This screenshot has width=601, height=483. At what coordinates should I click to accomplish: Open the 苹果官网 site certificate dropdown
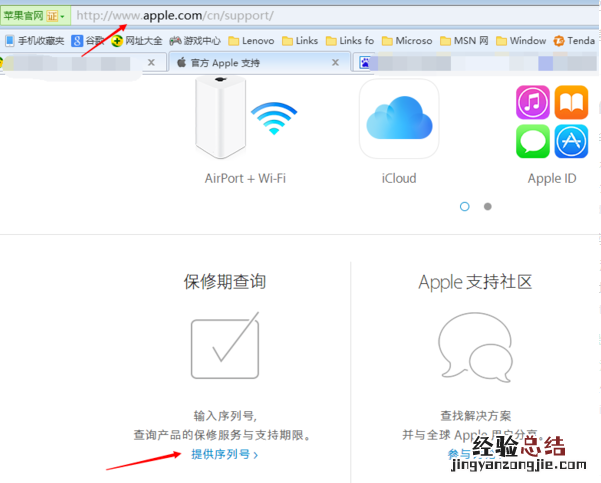click(35, 16)
